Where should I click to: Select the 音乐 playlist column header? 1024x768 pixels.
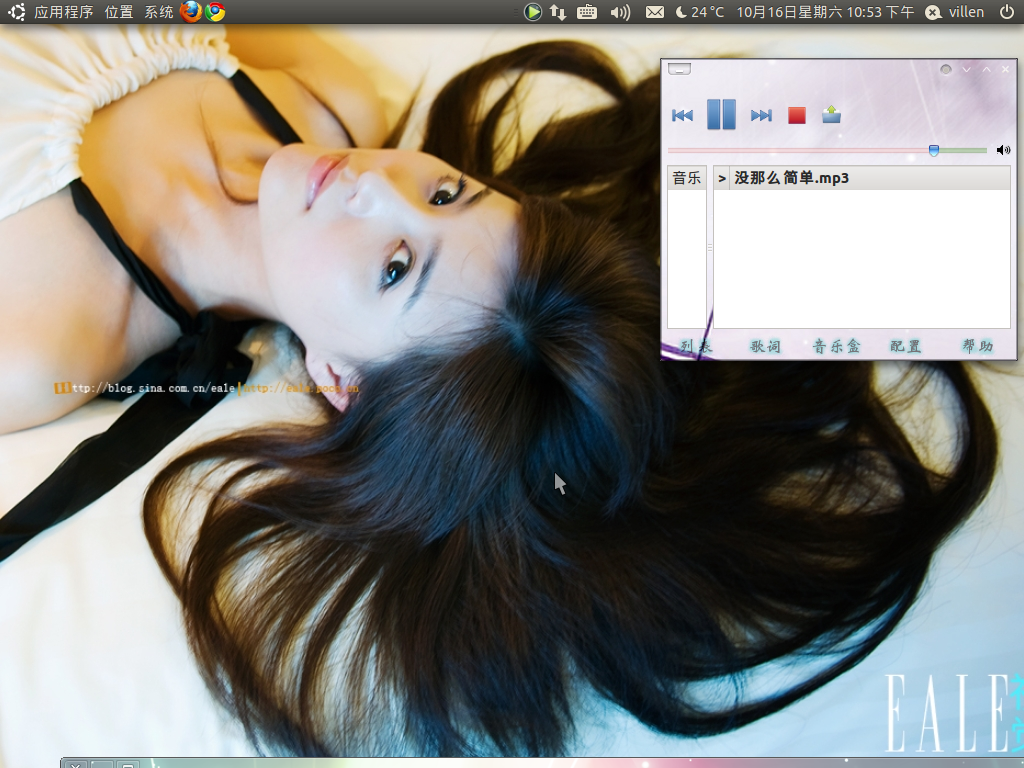click(x=686, y=178)
